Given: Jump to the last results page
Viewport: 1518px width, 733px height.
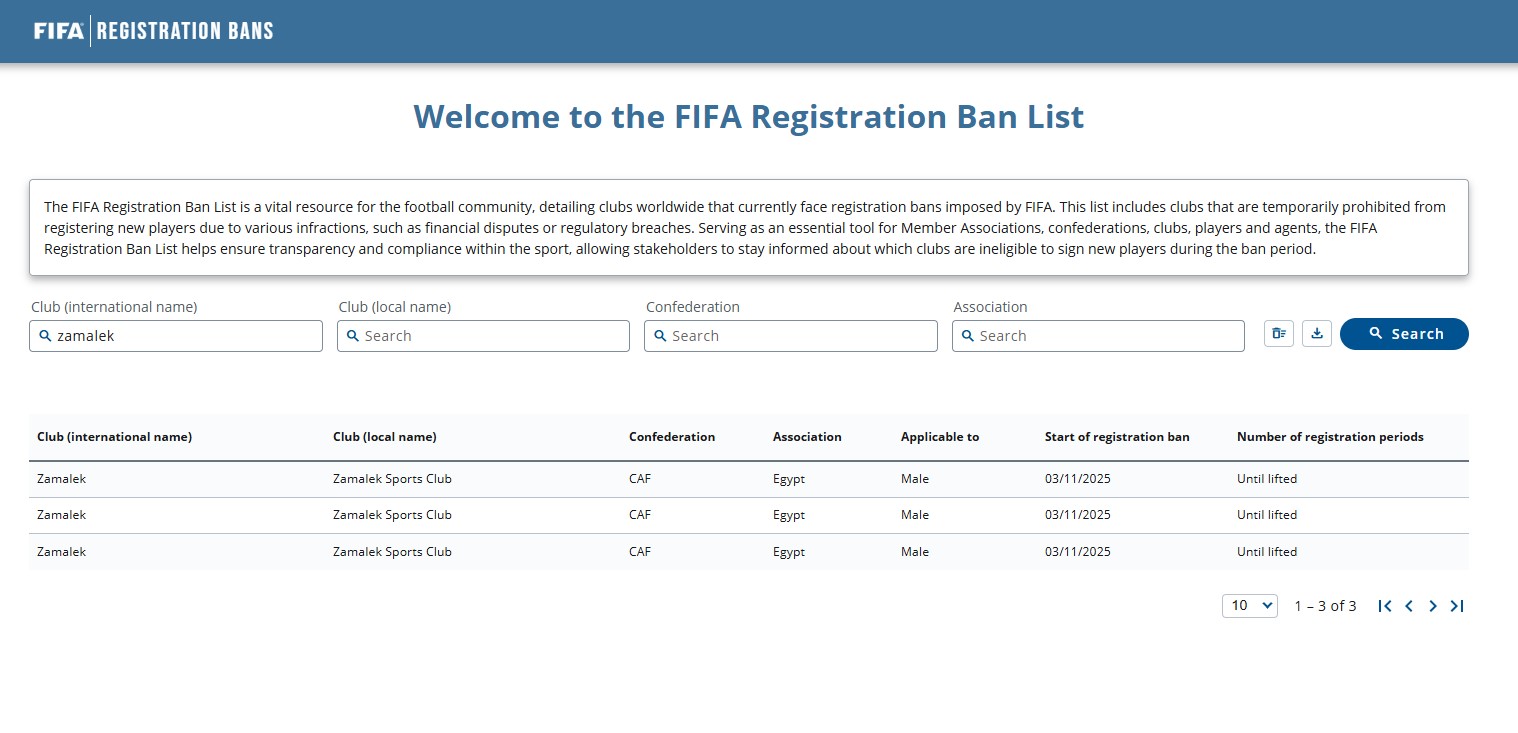Looking at the screenshot, I should click(1457, 606).
